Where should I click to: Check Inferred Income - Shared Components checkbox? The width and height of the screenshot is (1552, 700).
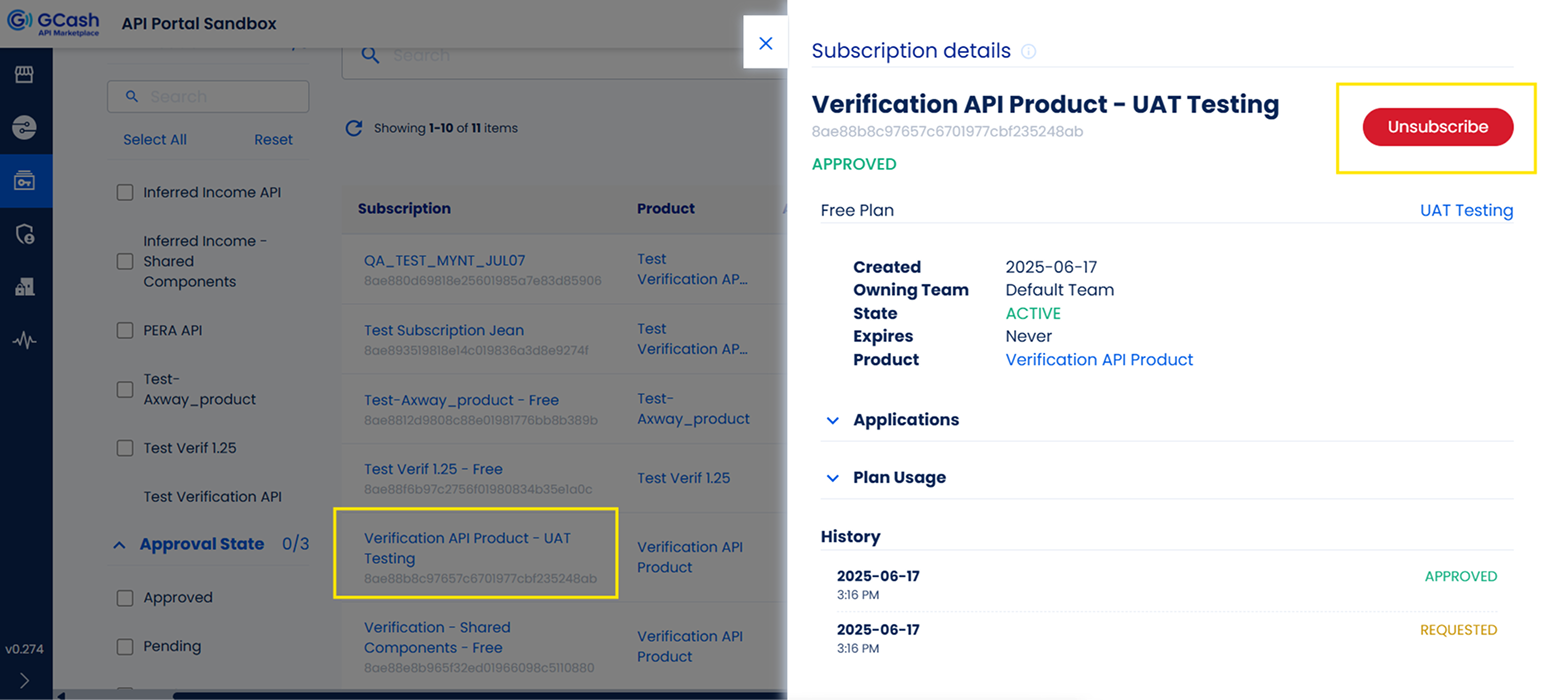coord(125,261)
